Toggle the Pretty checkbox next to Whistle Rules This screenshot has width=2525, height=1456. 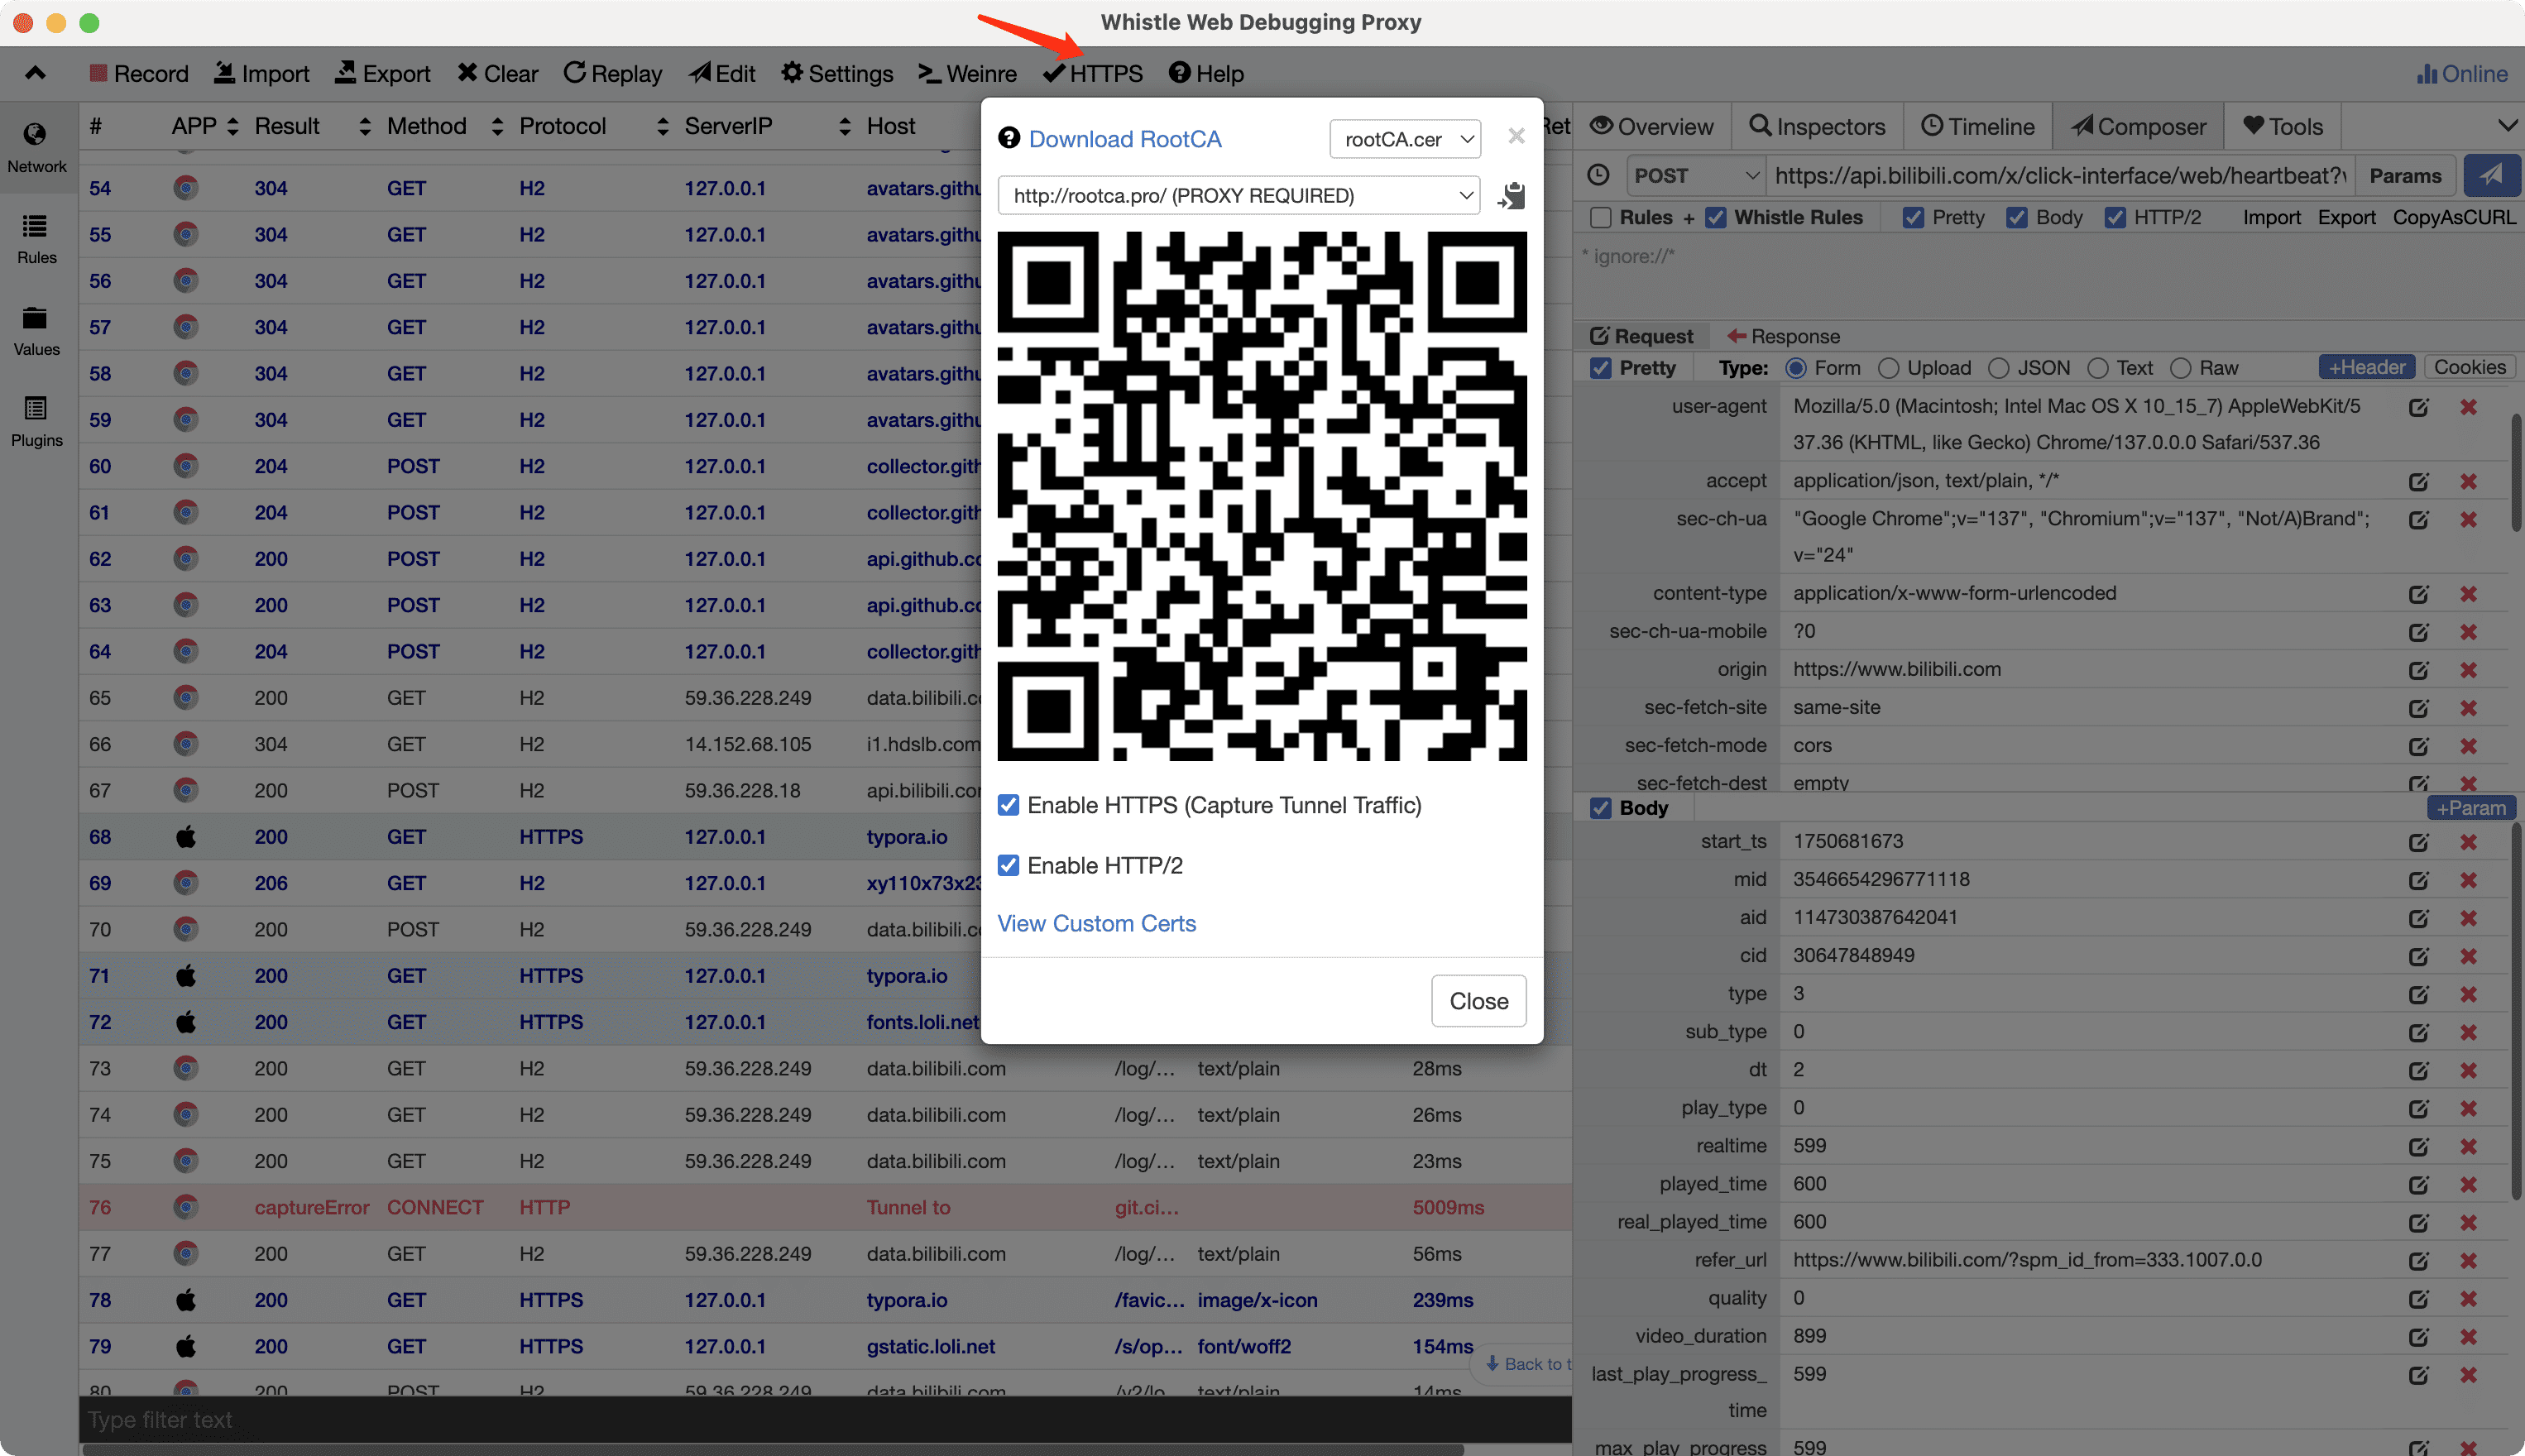pos(1912,218)
